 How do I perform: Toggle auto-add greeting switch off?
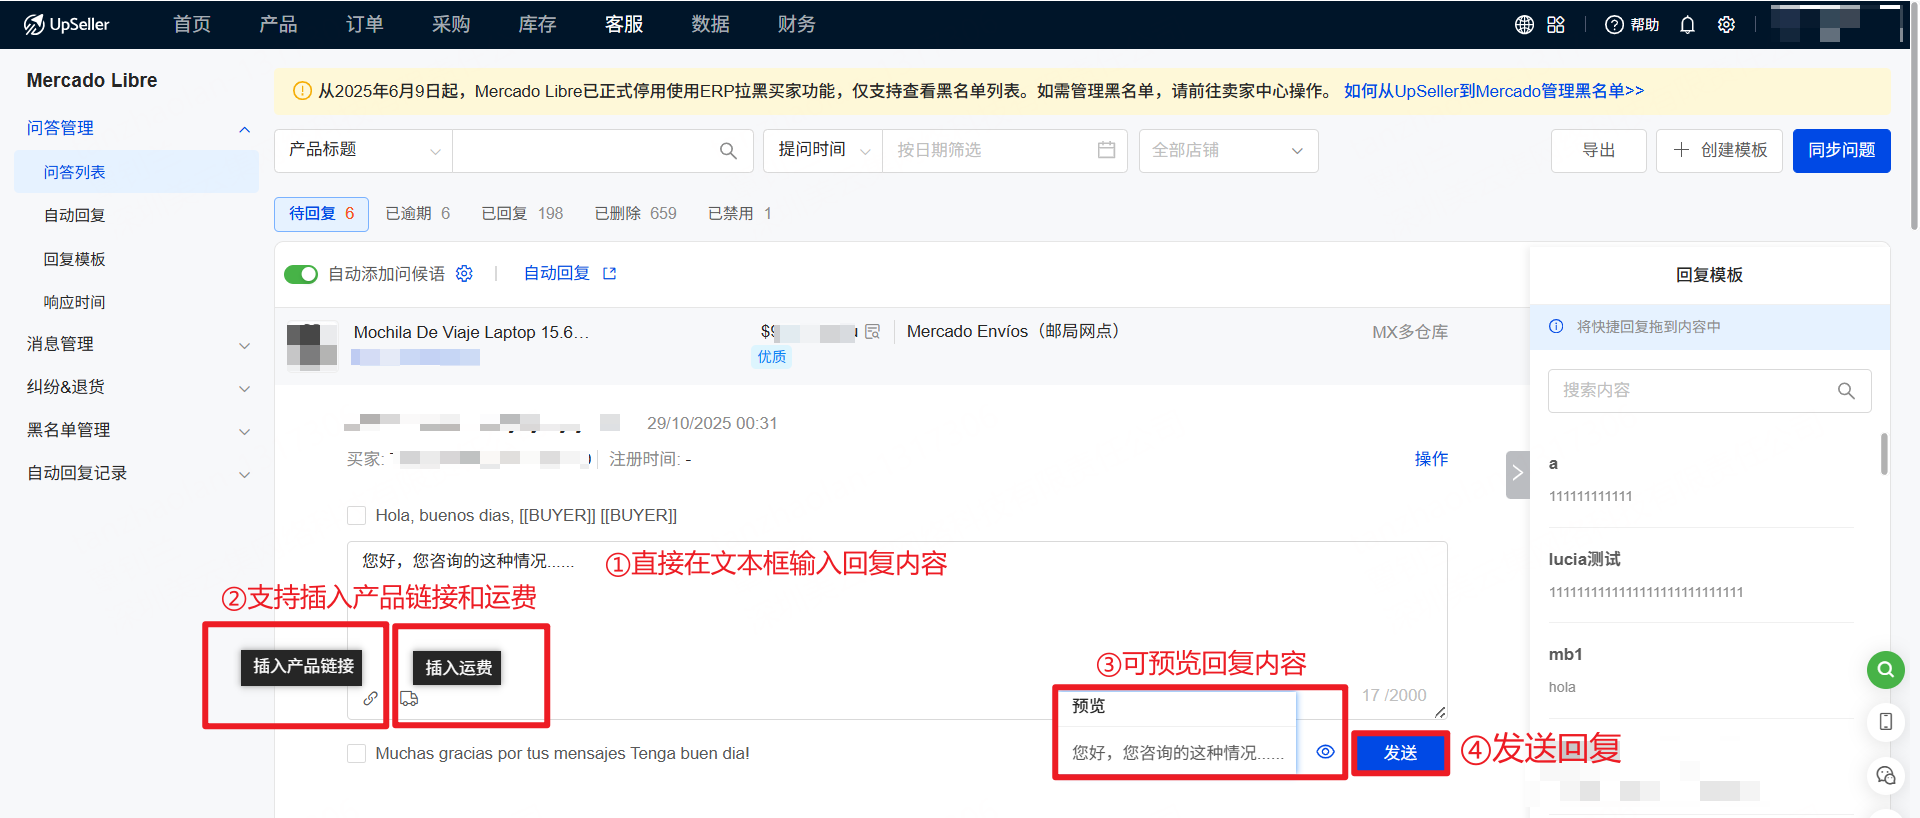(301, 274)
